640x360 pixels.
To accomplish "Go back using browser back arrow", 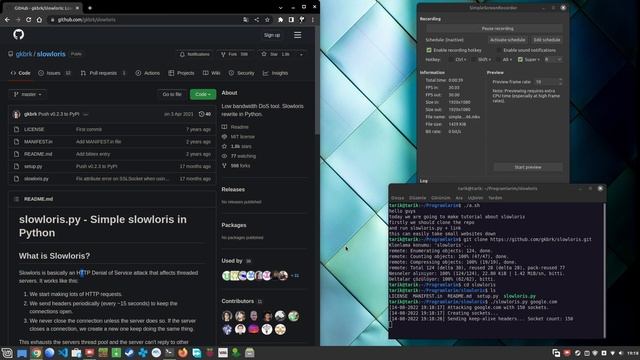I will pos(7,20).
